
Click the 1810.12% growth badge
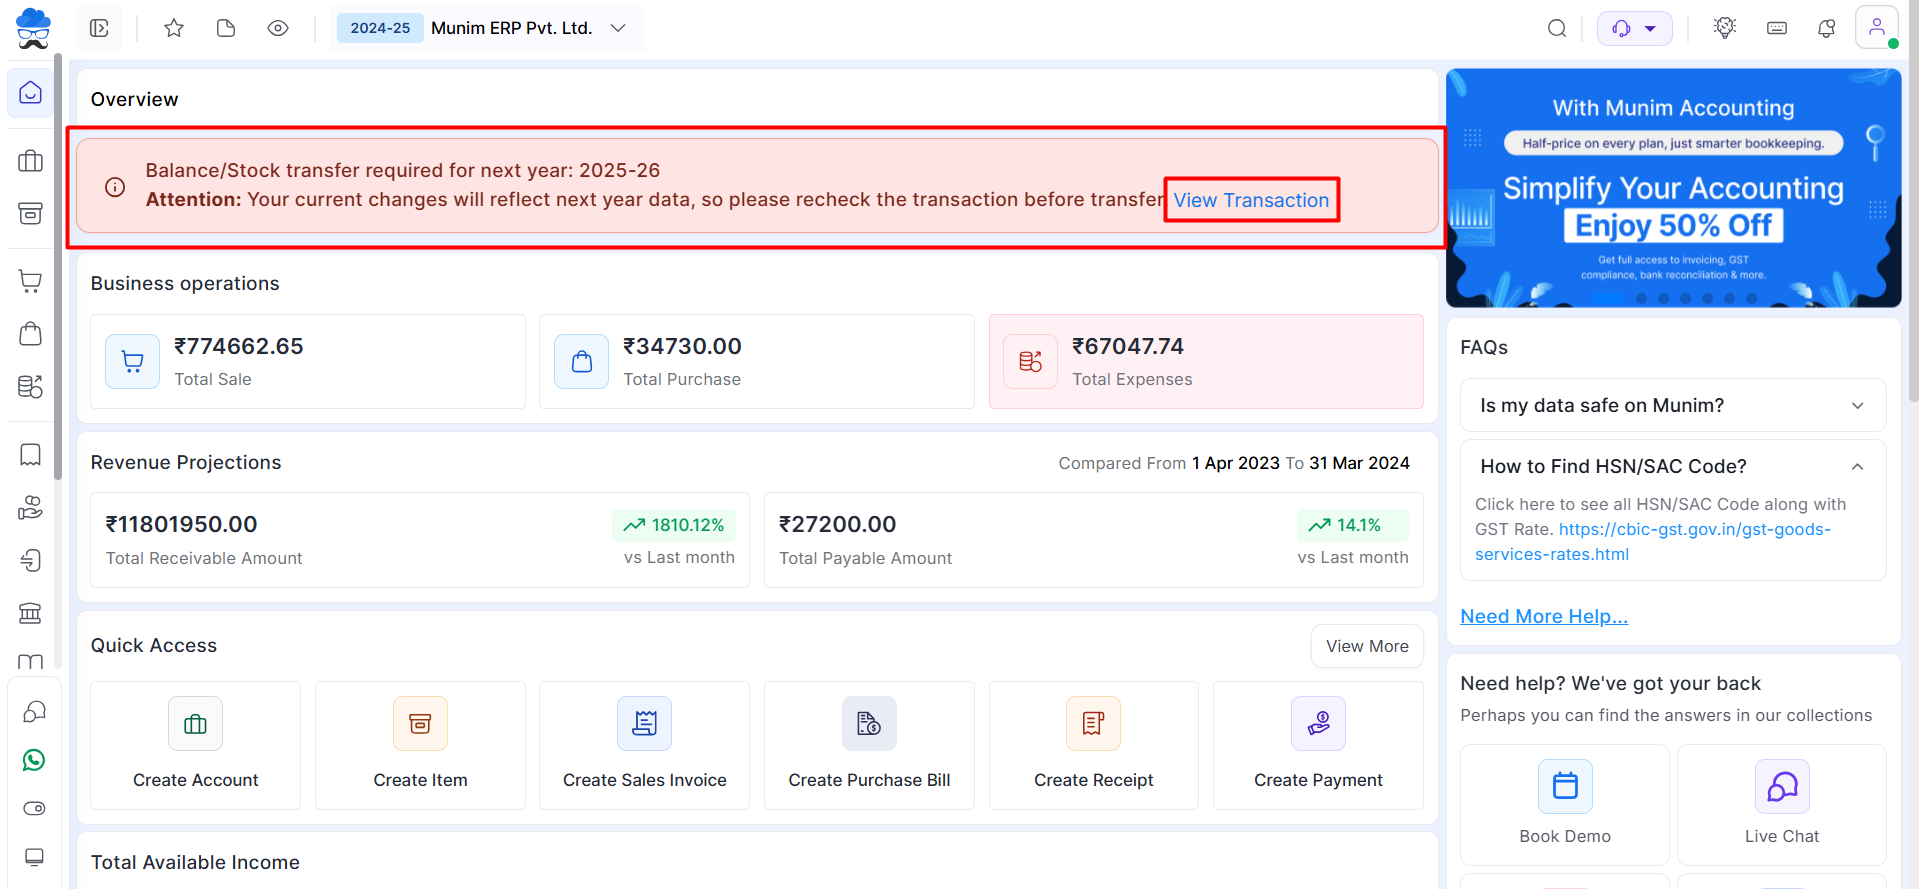[674, 525]
